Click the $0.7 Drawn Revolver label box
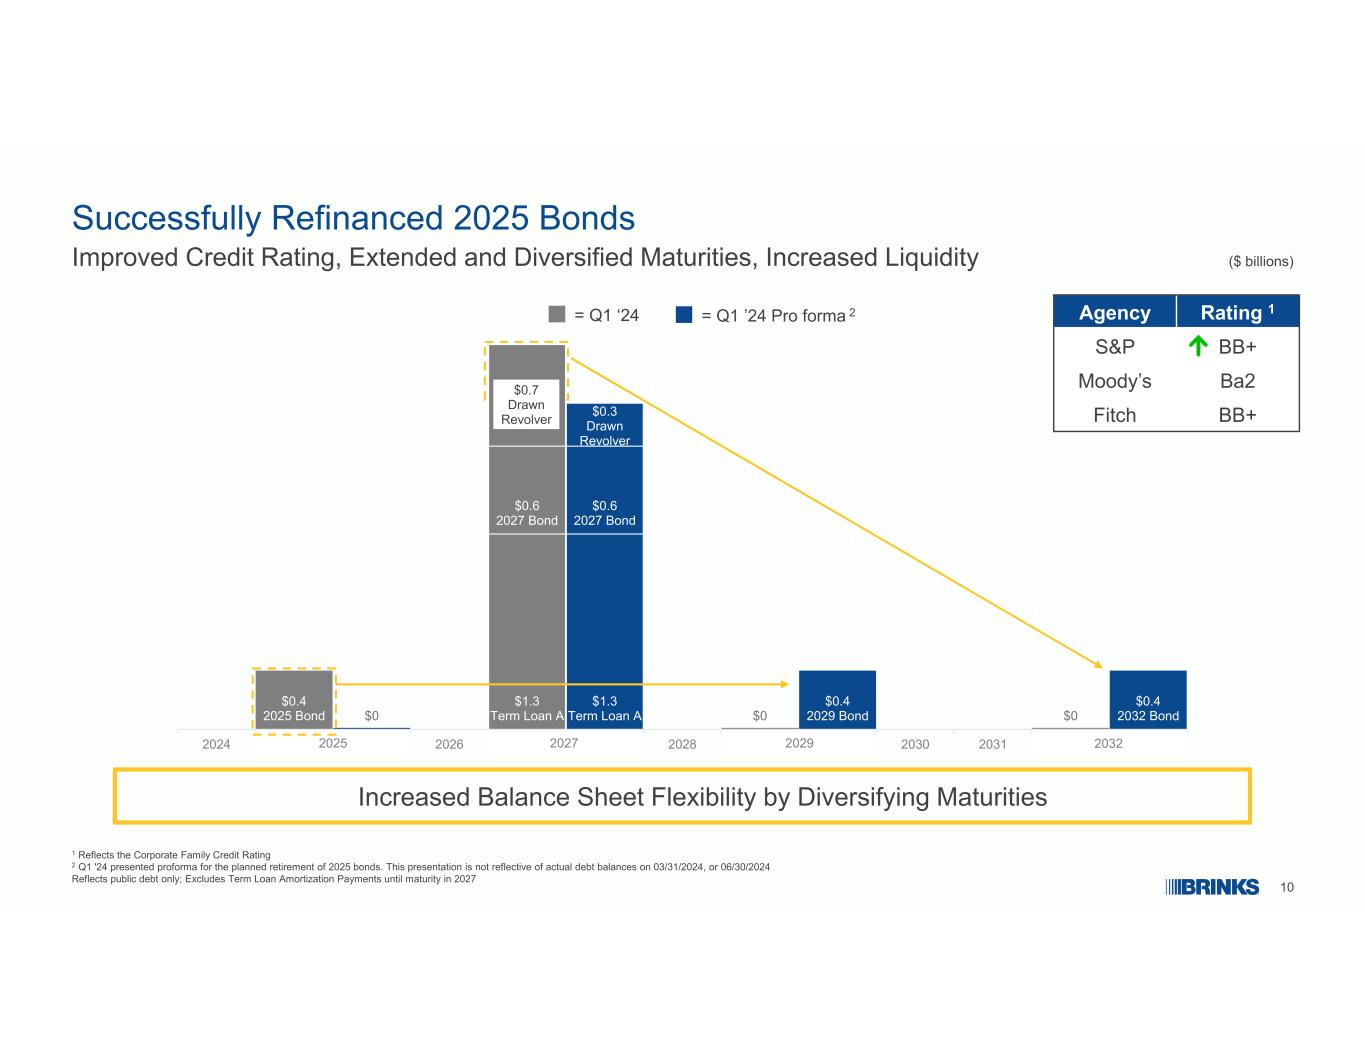The width and height of the screenshot is (1365, 1055). point(526,405)
